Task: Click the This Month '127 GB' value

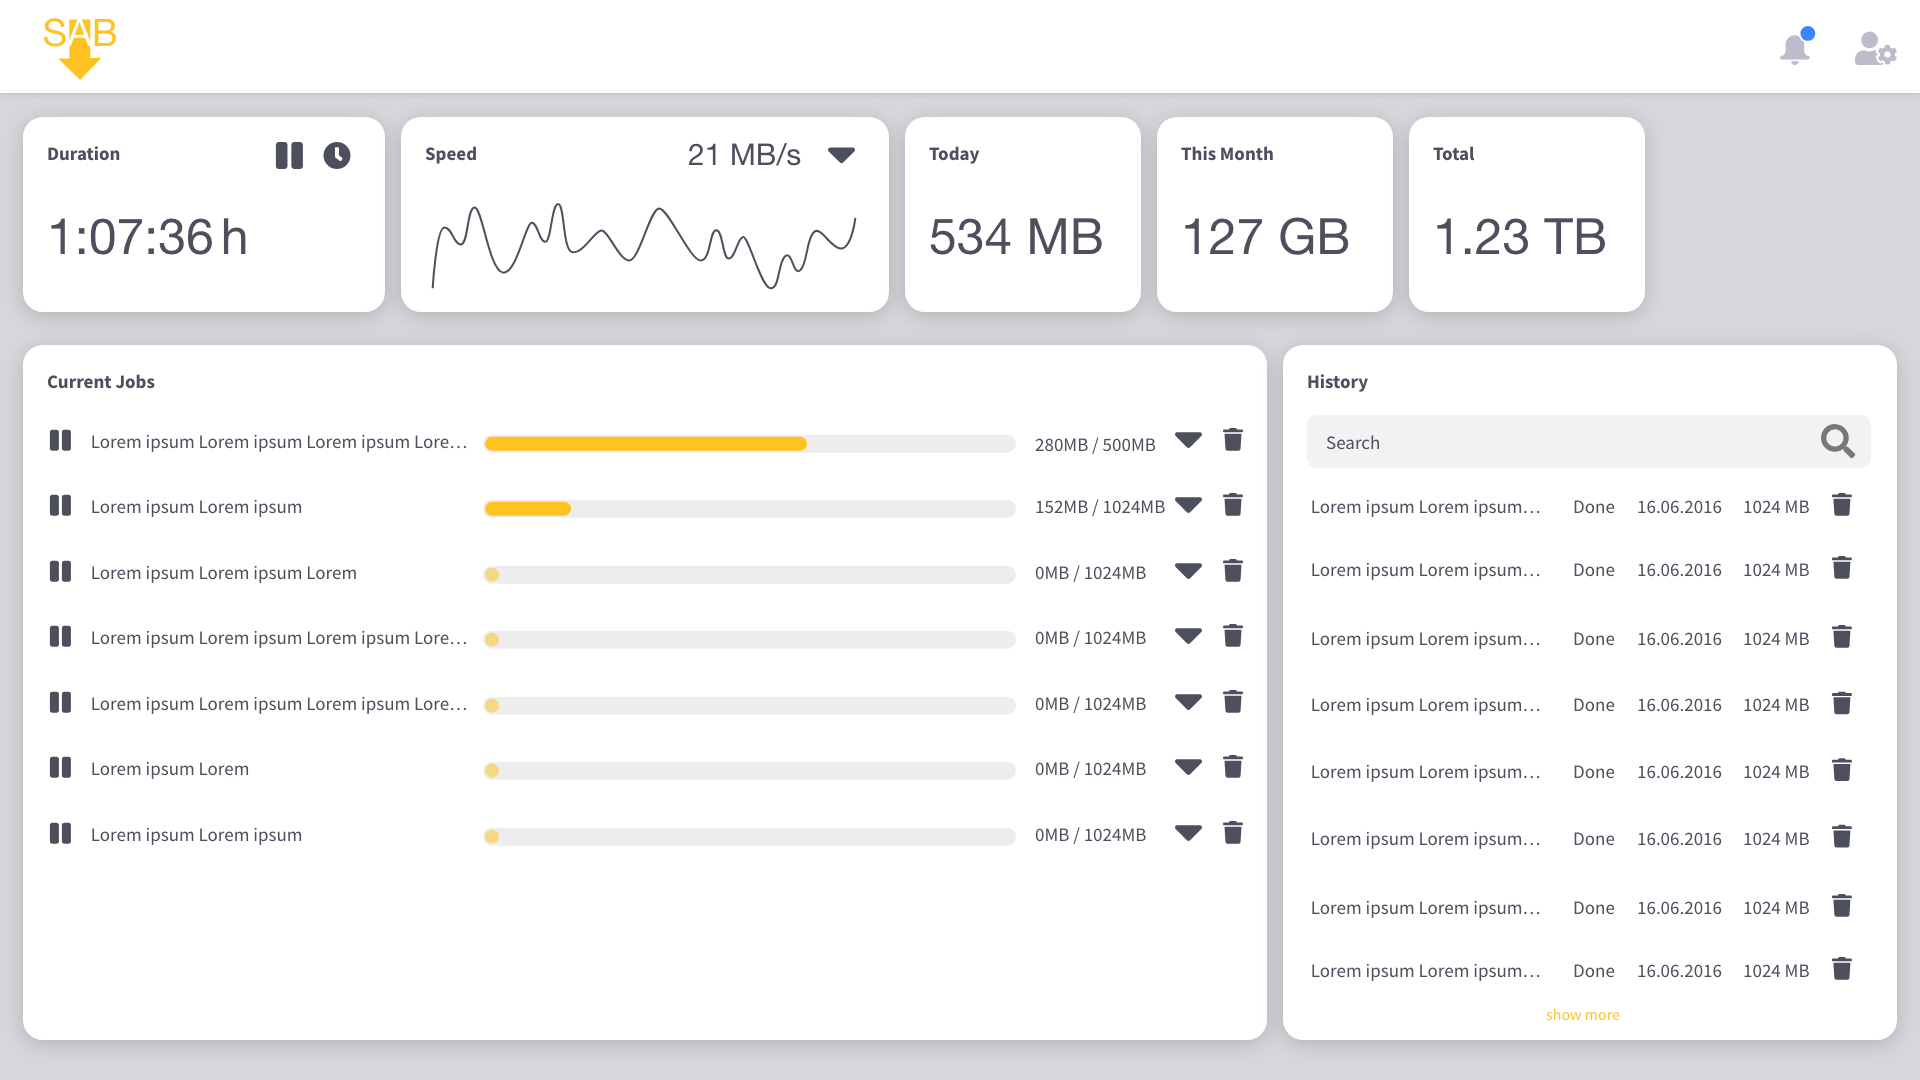Action: coord(1265,237)
